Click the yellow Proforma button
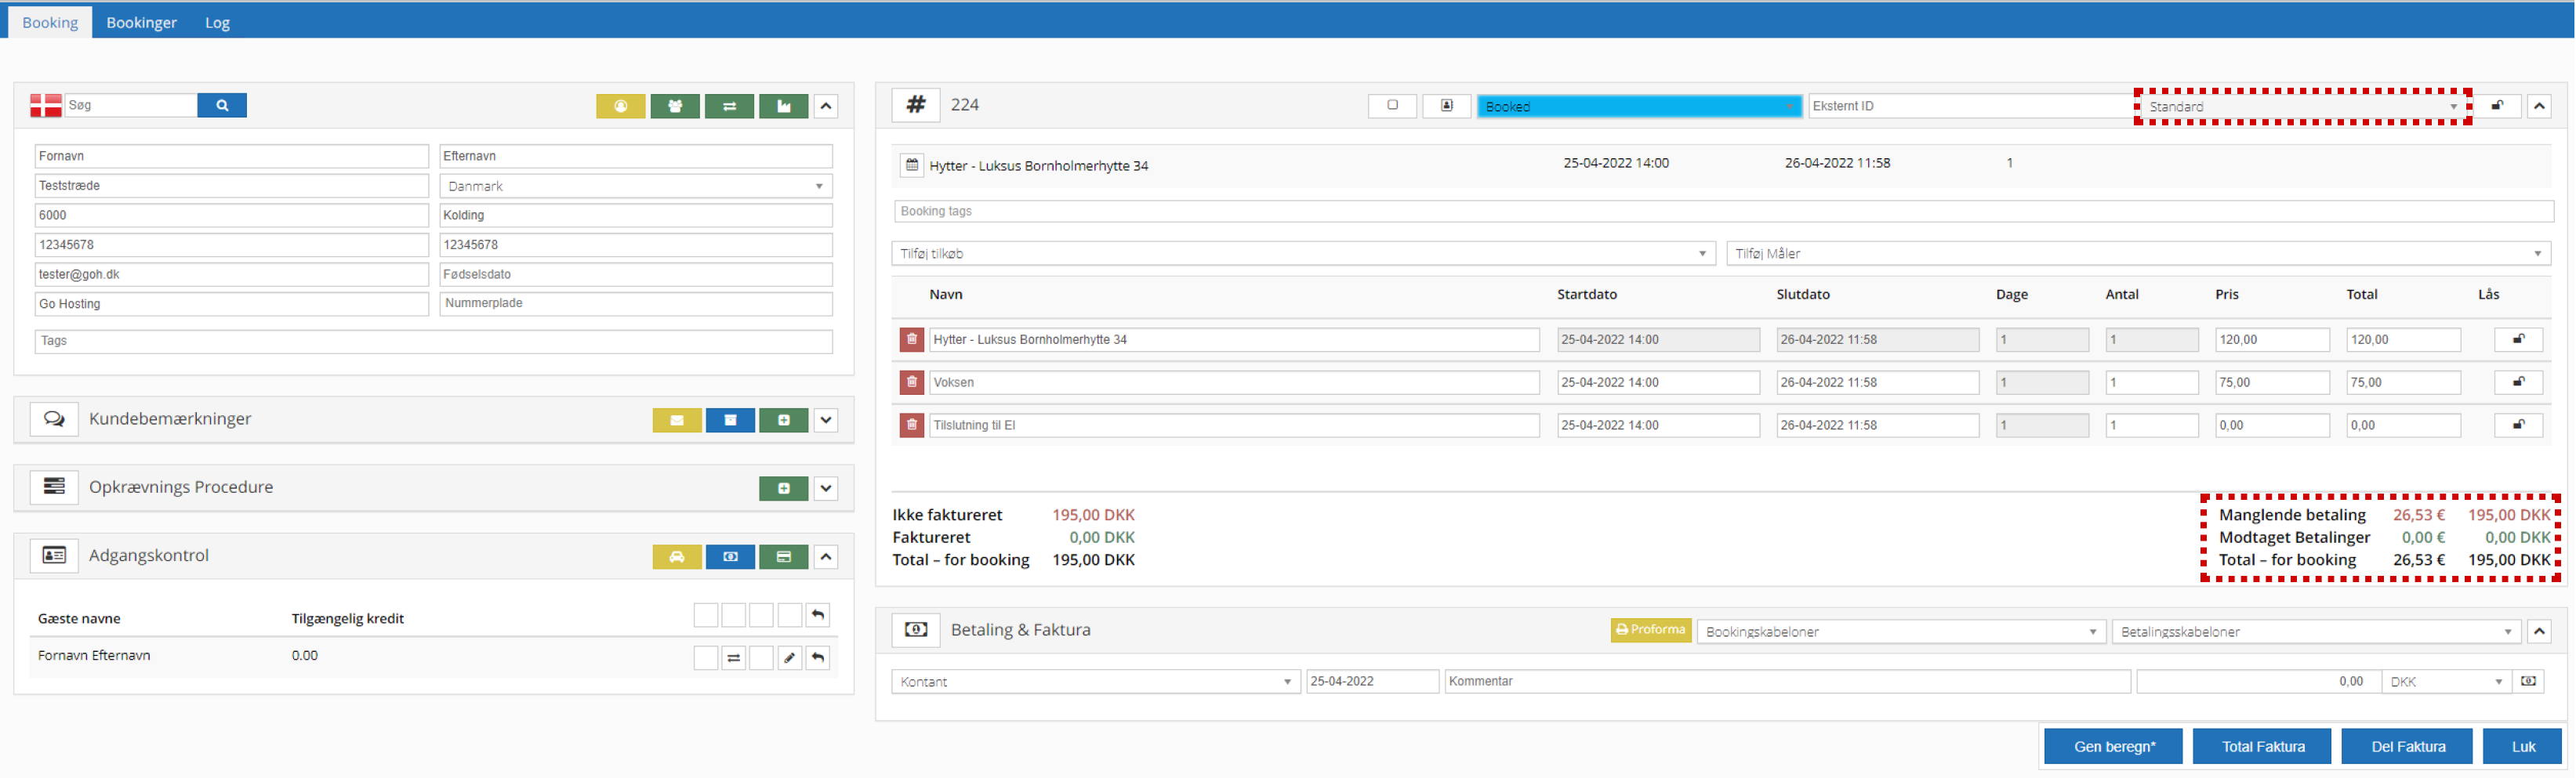2576x778 pixels. 1650,630
